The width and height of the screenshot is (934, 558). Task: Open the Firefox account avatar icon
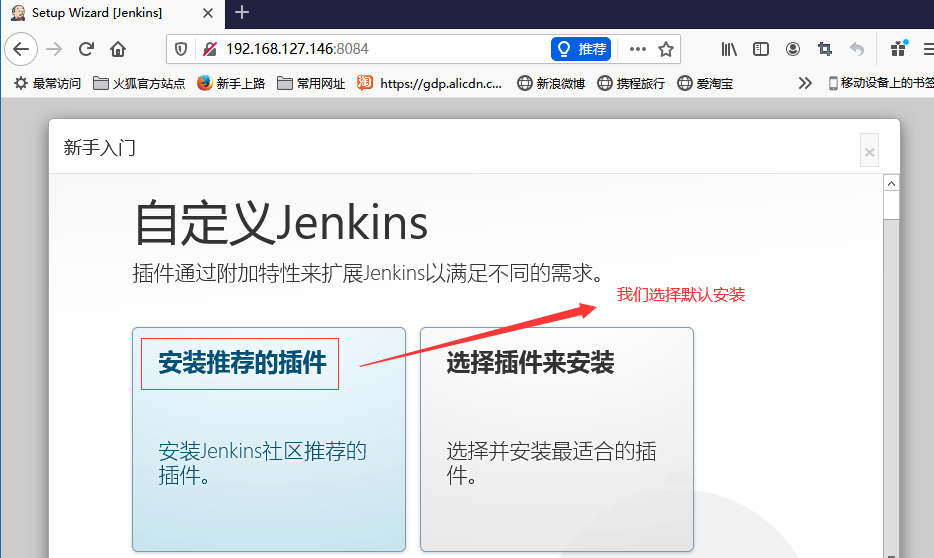point(793,49)
